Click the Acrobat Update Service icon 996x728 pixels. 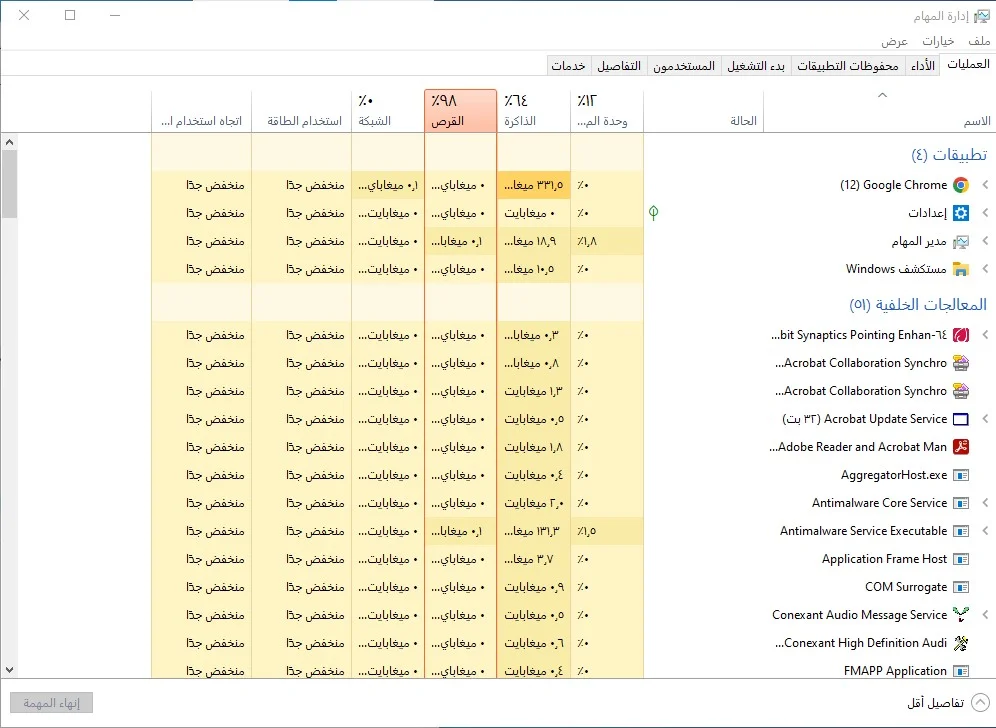[960, 419]
